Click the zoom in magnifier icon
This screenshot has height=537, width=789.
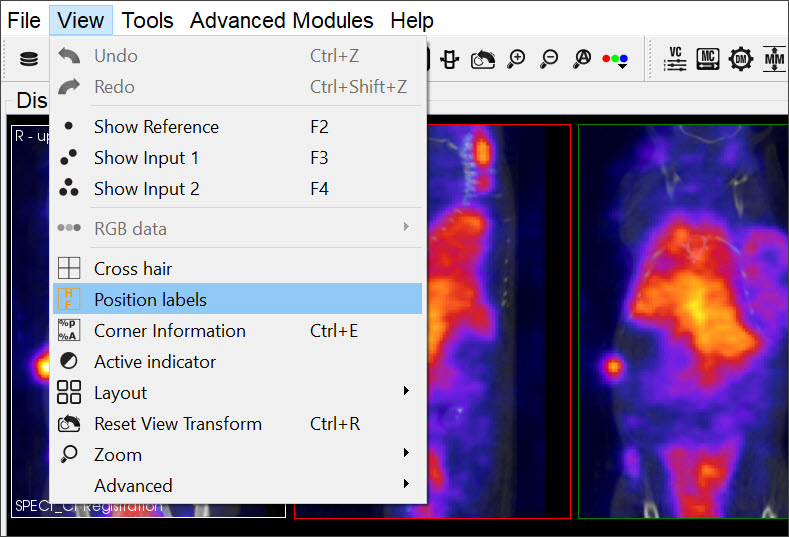(x=516, y=59)
